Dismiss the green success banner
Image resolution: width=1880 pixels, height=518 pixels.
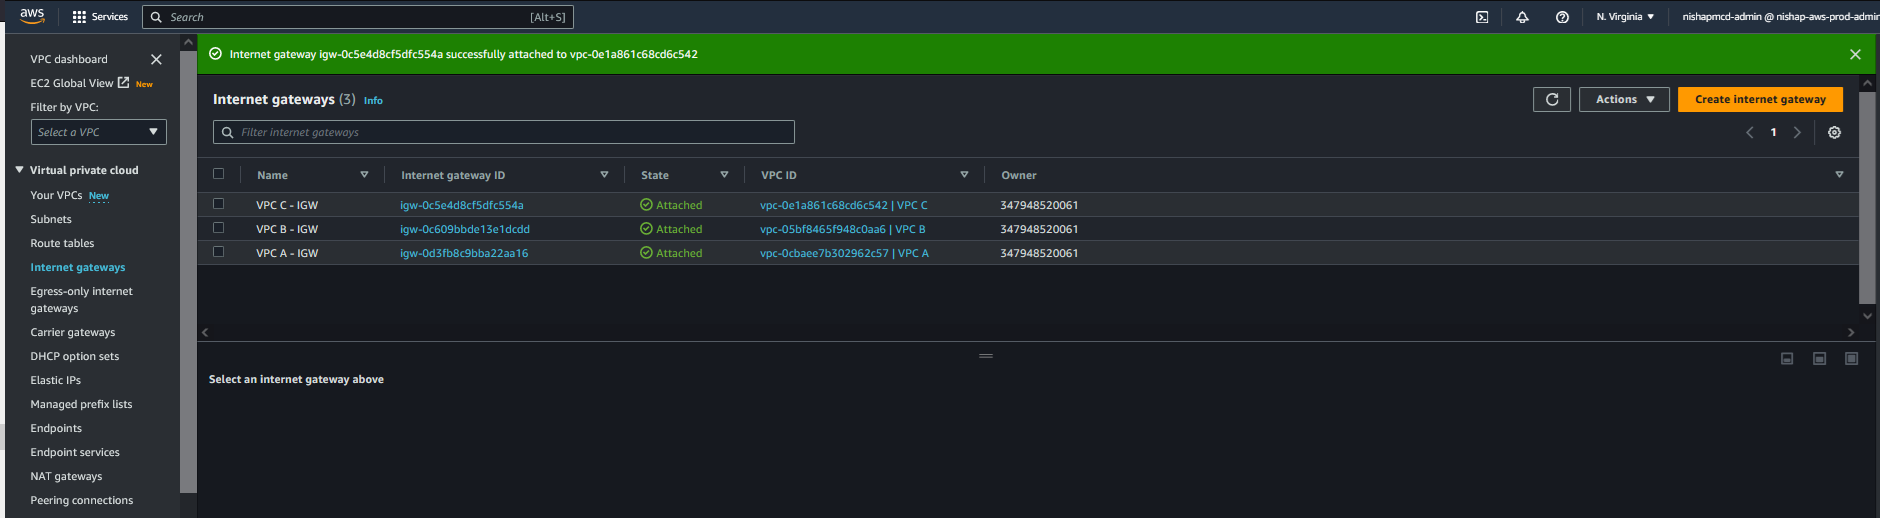(x=1855, y=55)
